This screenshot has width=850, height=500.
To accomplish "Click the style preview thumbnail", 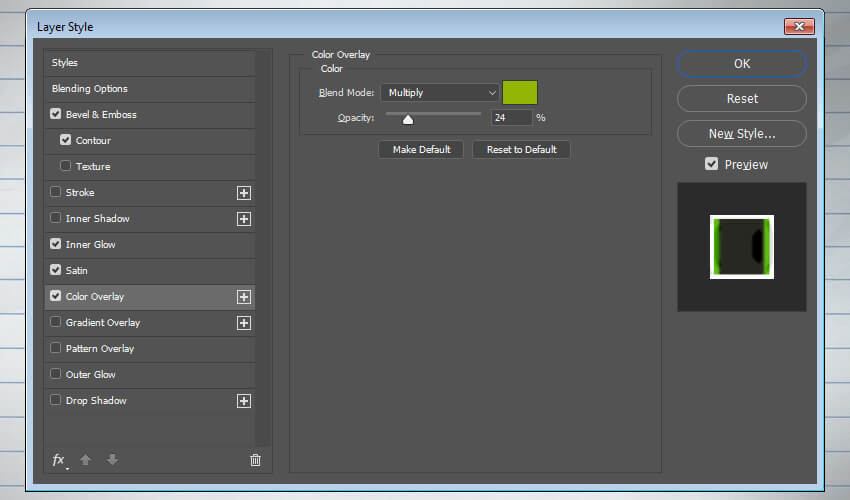I will pos(742,247).
